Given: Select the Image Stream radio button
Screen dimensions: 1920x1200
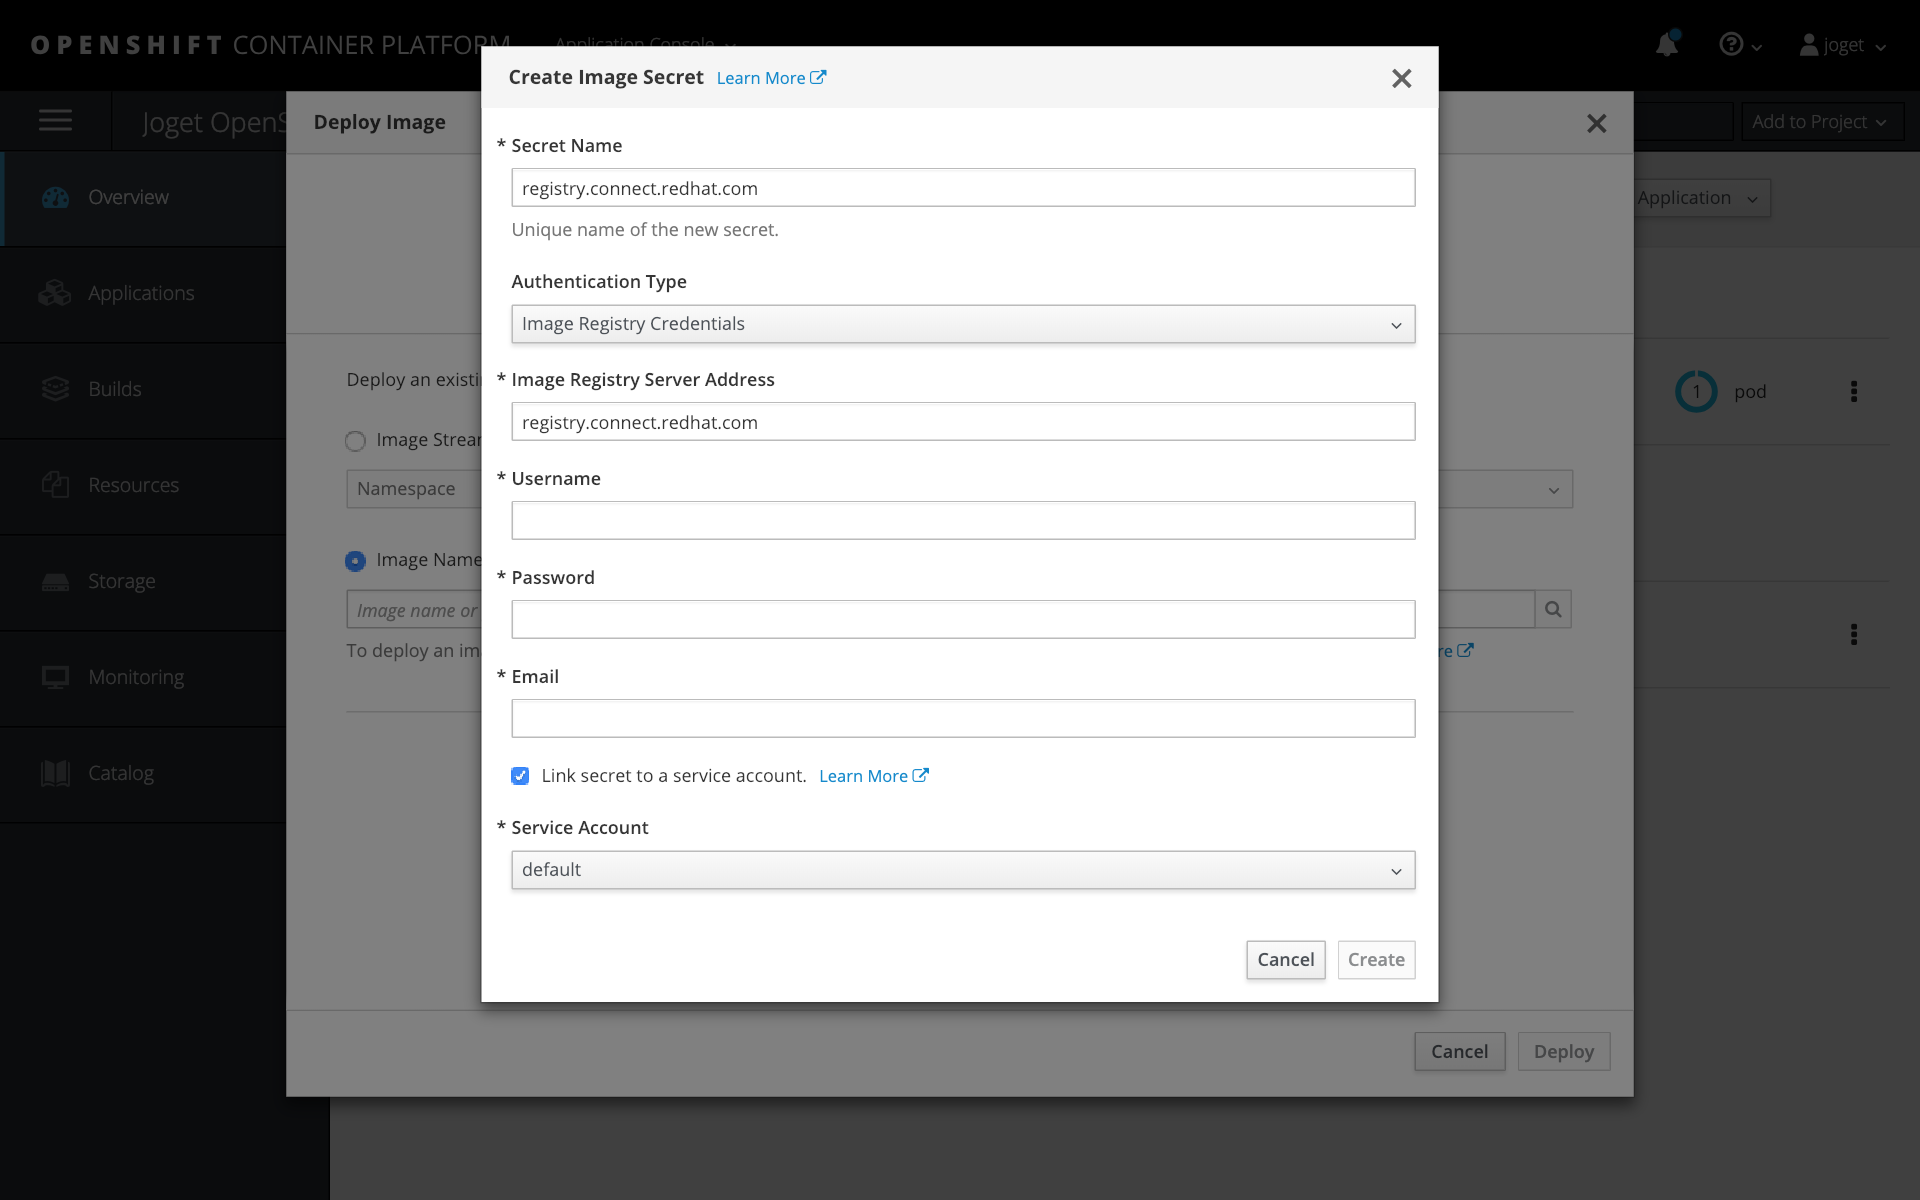Looking at the screenshot, I should click(x=355, y=441).
